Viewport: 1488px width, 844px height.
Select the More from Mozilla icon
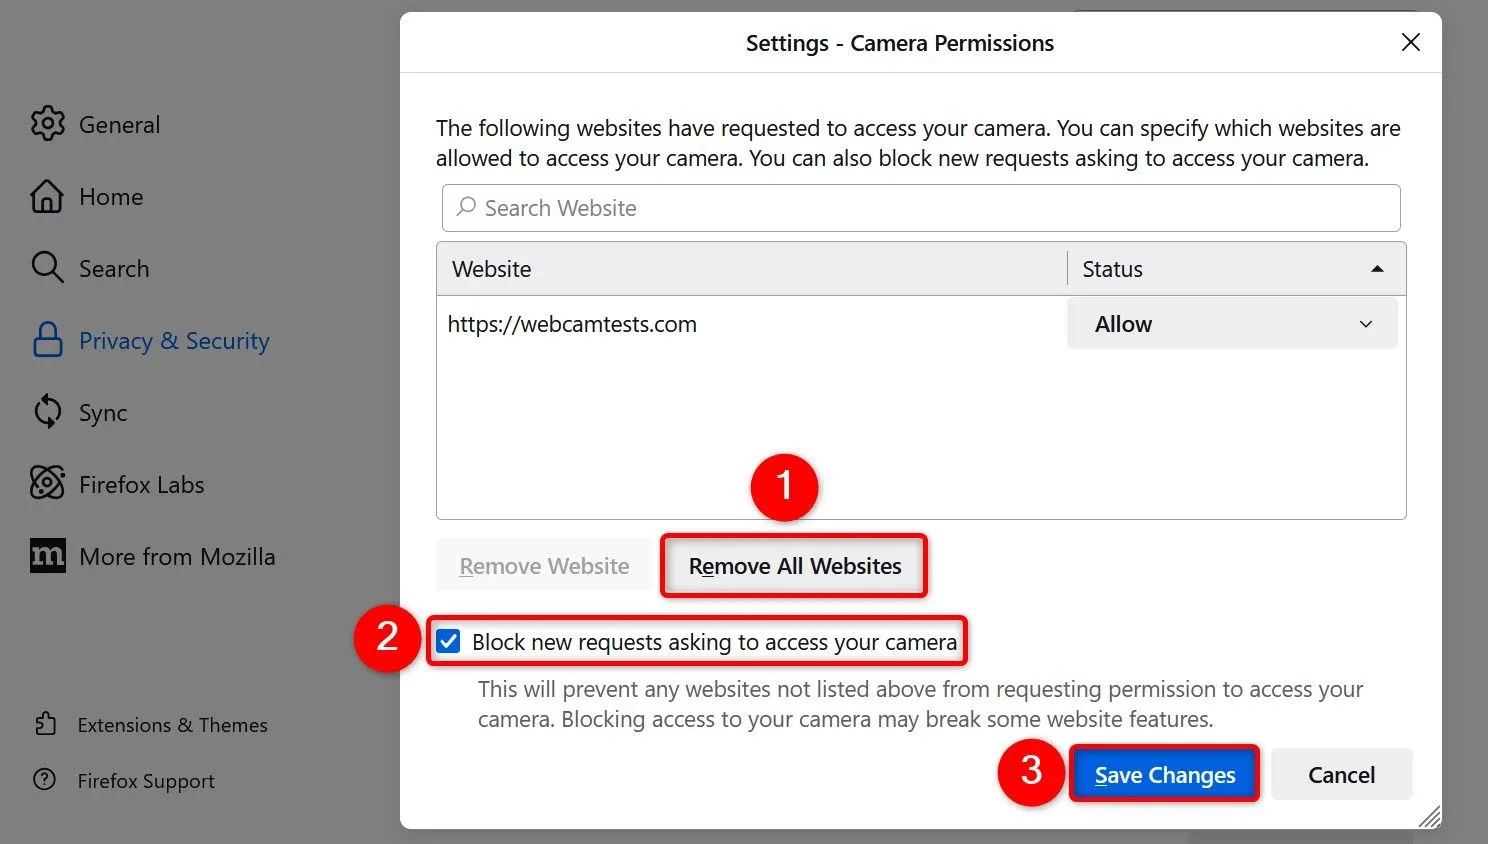point(47,556)
